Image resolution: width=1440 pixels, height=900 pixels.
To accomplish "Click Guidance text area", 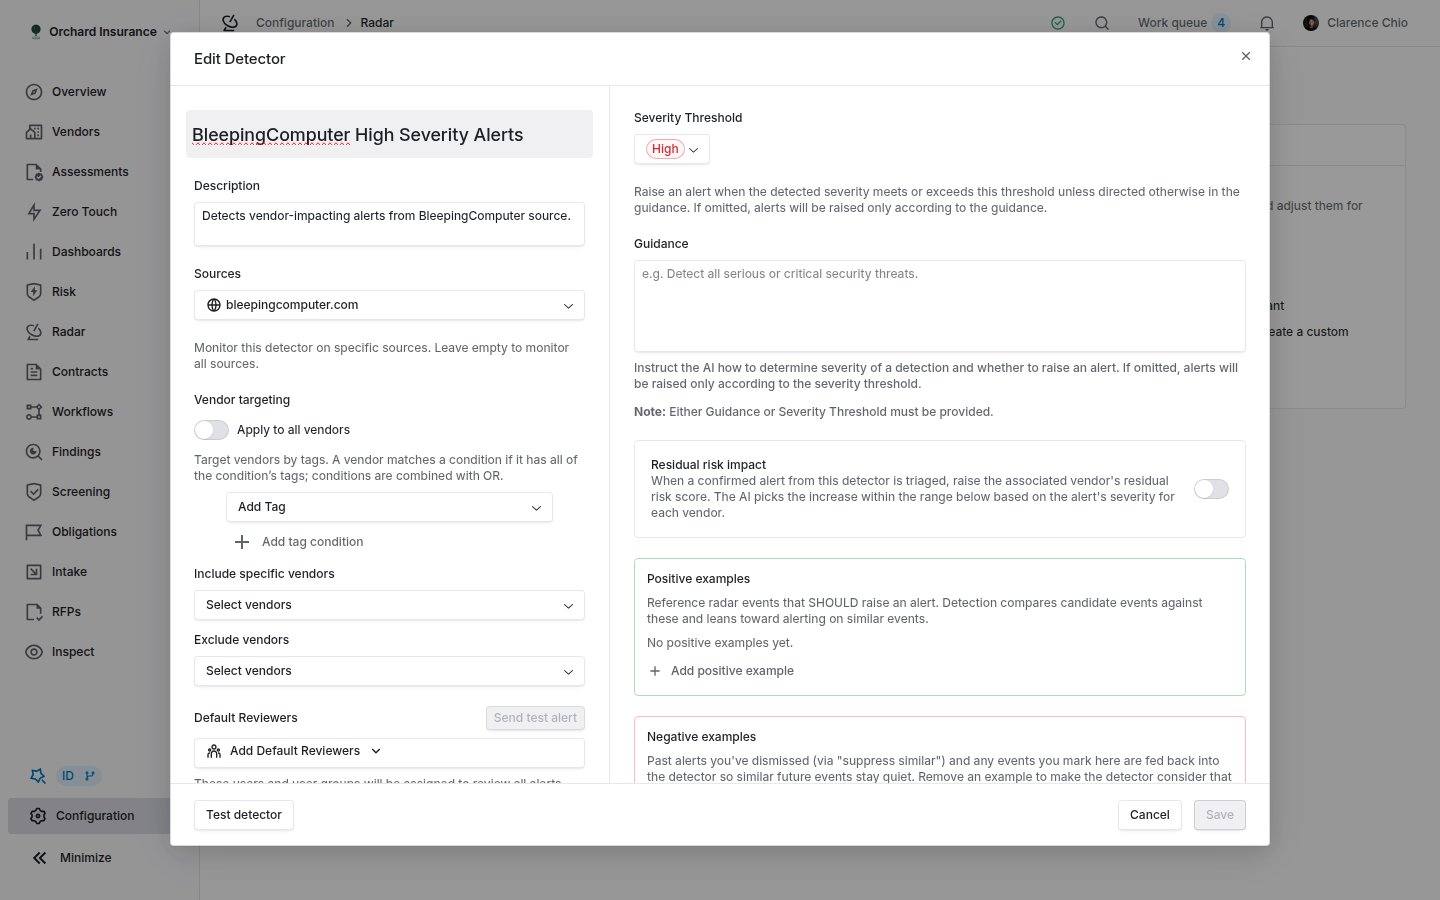I will [x=940, y=306].
